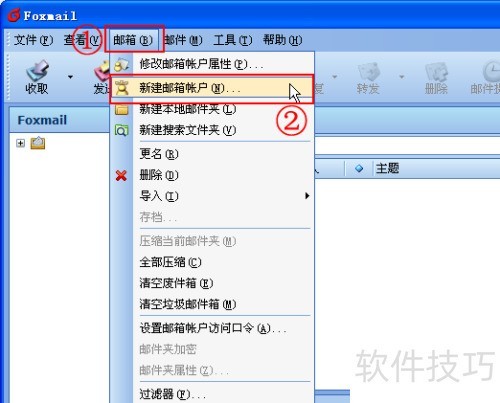Open the 工具 menu
The height and width of the screenshot is (403, 500).
233,40
